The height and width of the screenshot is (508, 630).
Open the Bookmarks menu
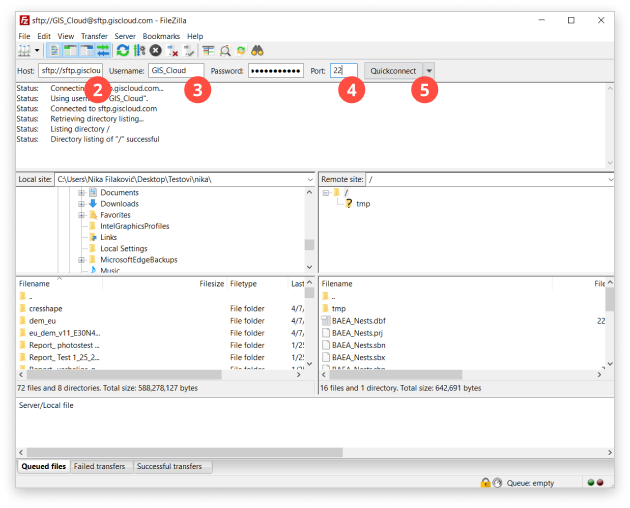click(x=161, y=36)
